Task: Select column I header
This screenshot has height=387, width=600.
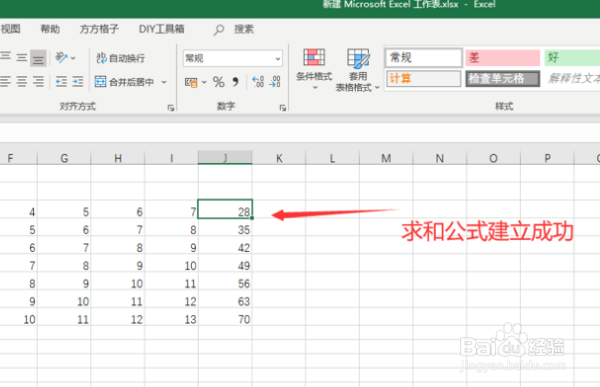Action: (x=171, y=158)
